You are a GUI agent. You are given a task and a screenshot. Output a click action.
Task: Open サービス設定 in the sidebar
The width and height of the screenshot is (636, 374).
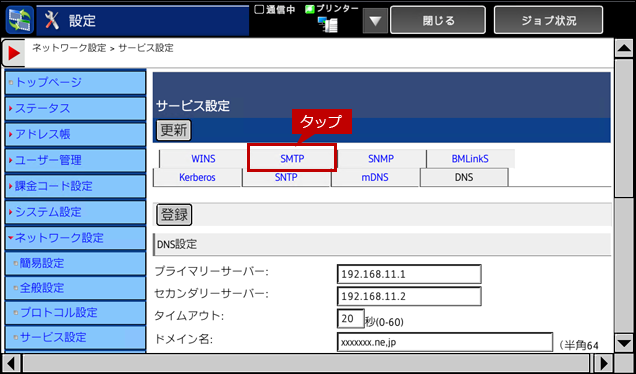point(75,337)
